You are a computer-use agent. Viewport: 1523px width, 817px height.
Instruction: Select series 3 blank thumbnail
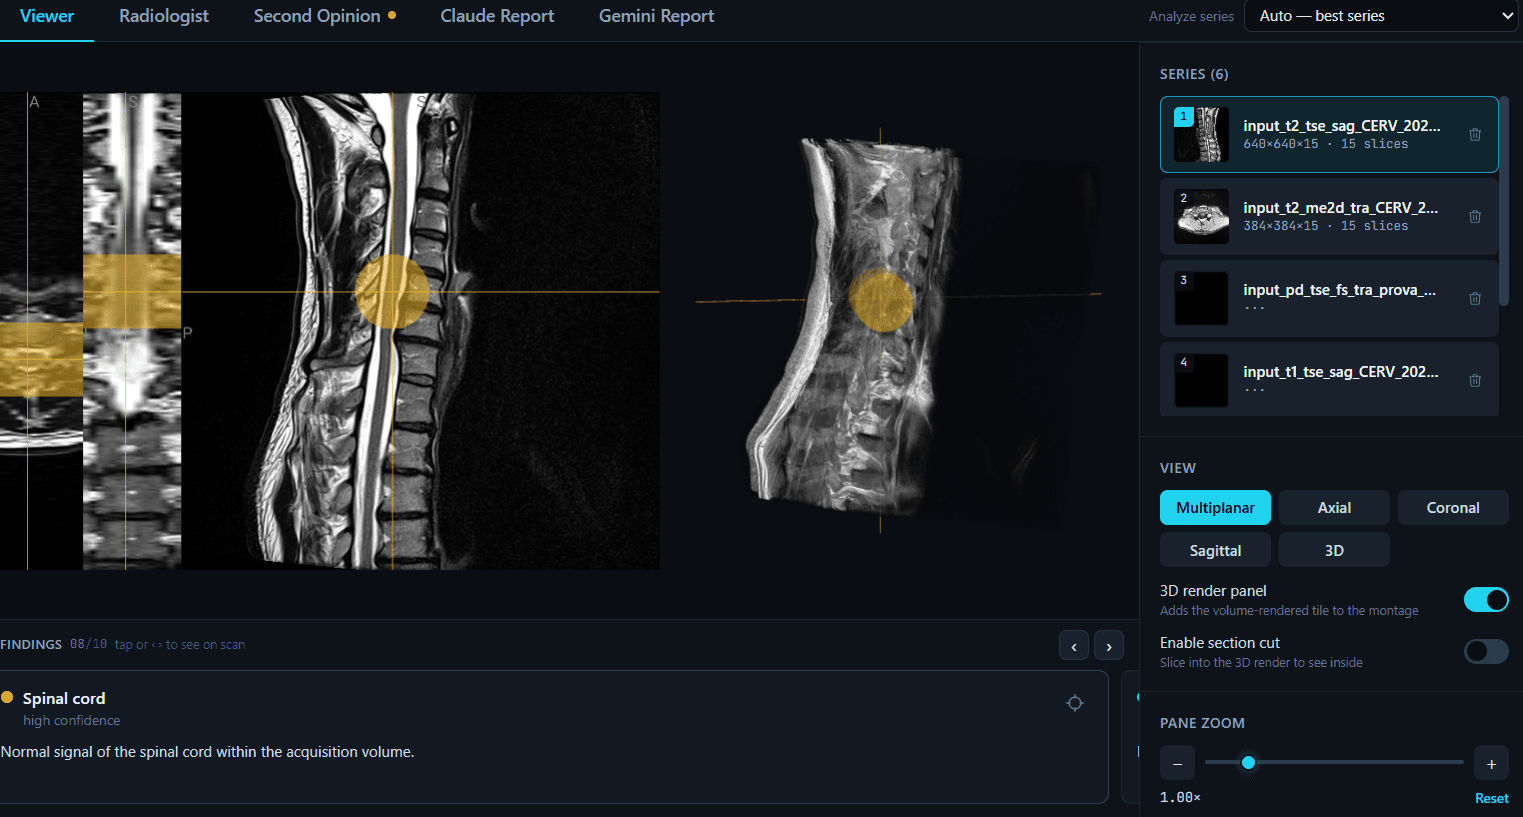[1201, 298]
